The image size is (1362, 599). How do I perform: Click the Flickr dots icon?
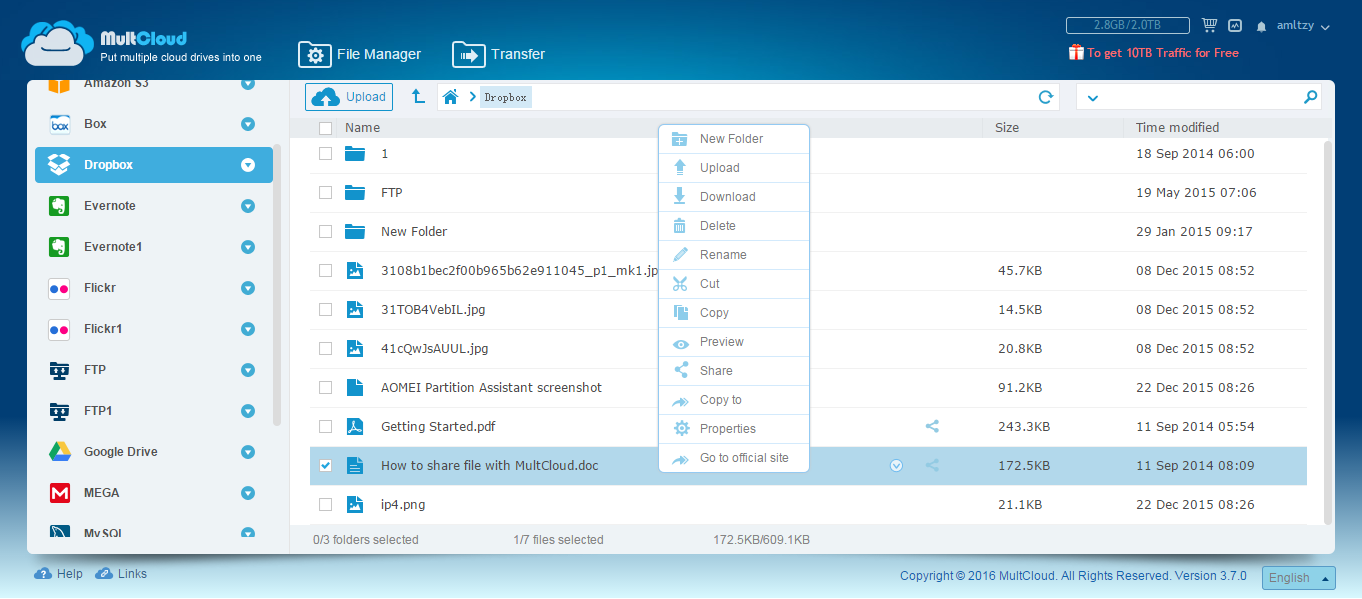coord(60,288)
